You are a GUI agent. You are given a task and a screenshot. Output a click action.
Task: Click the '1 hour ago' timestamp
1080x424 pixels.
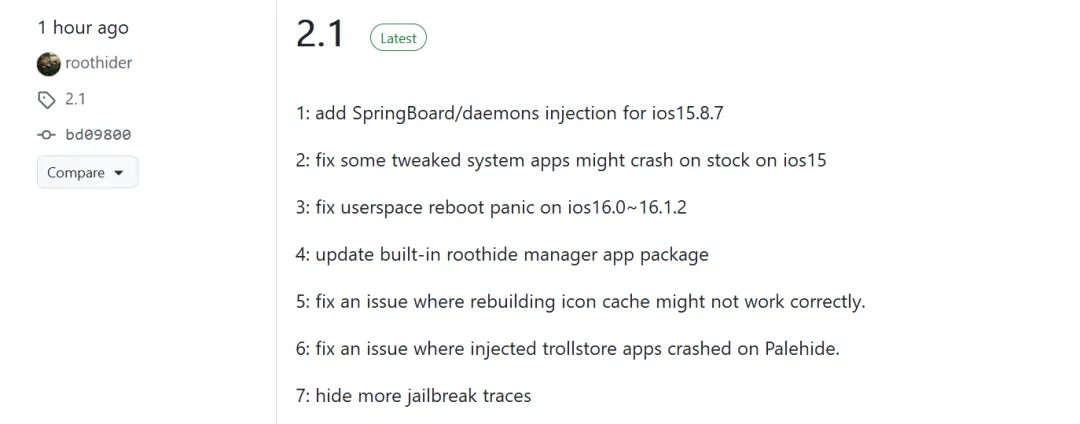point(83,28)
